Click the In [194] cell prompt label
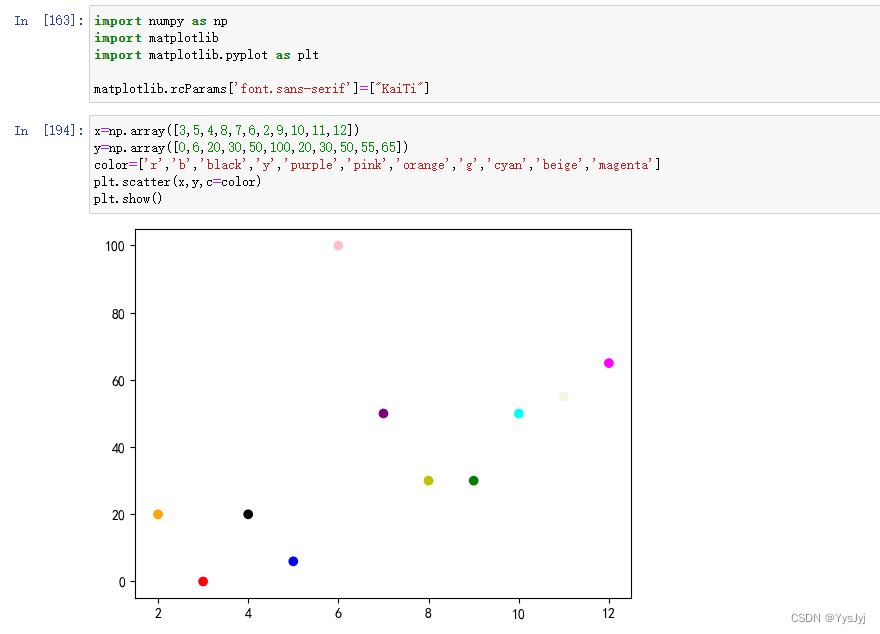Viewport: 880px width, 634px height. click(x=49, y=131)
